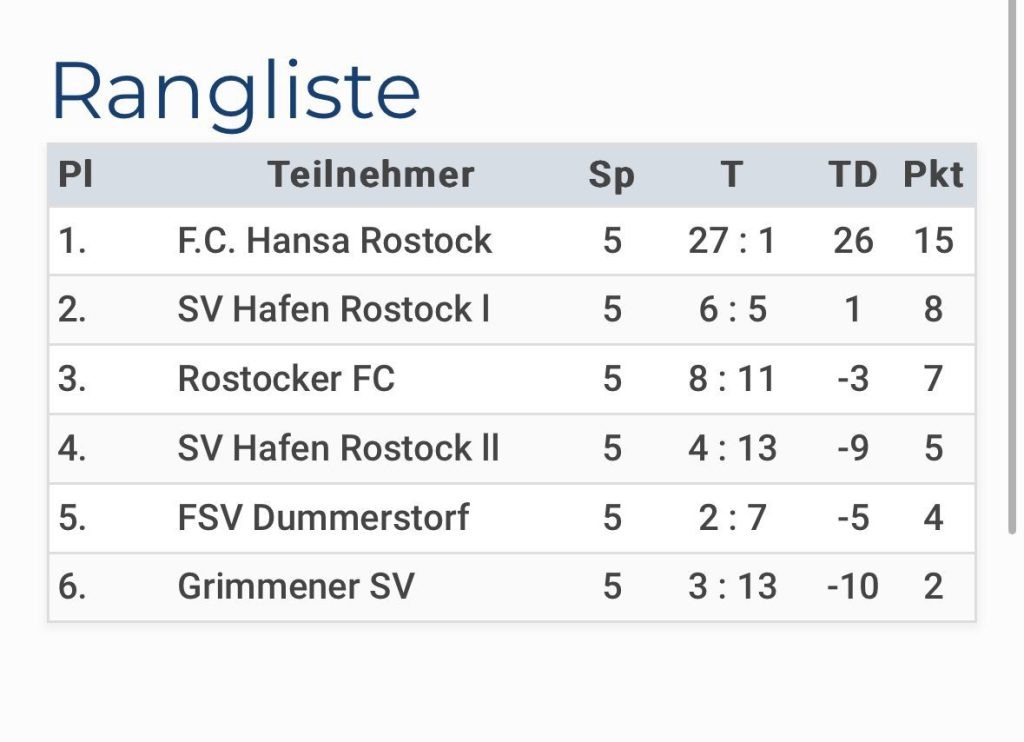
Task: Open FSV Dummerstorf team entry
Action: pyautogui.click(x=323, y=517)
